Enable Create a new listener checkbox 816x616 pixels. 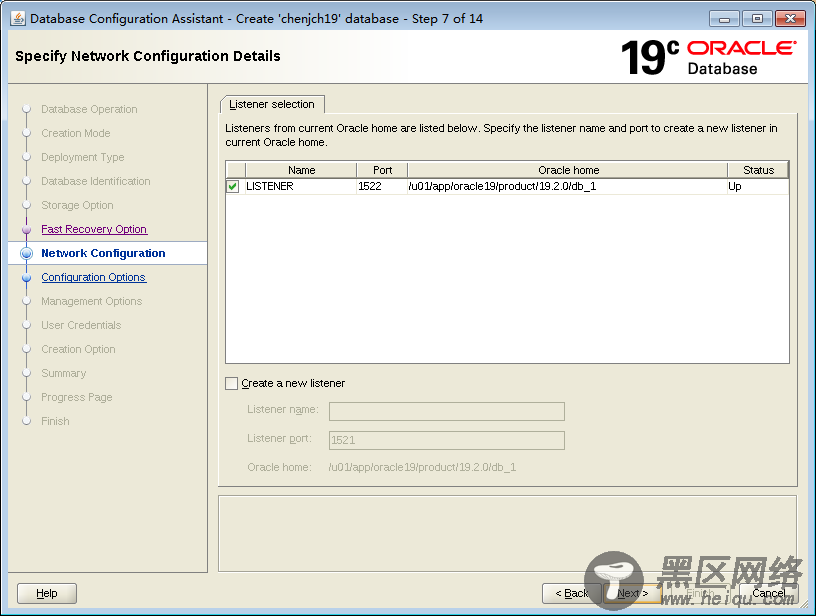[x=232, y=383]
